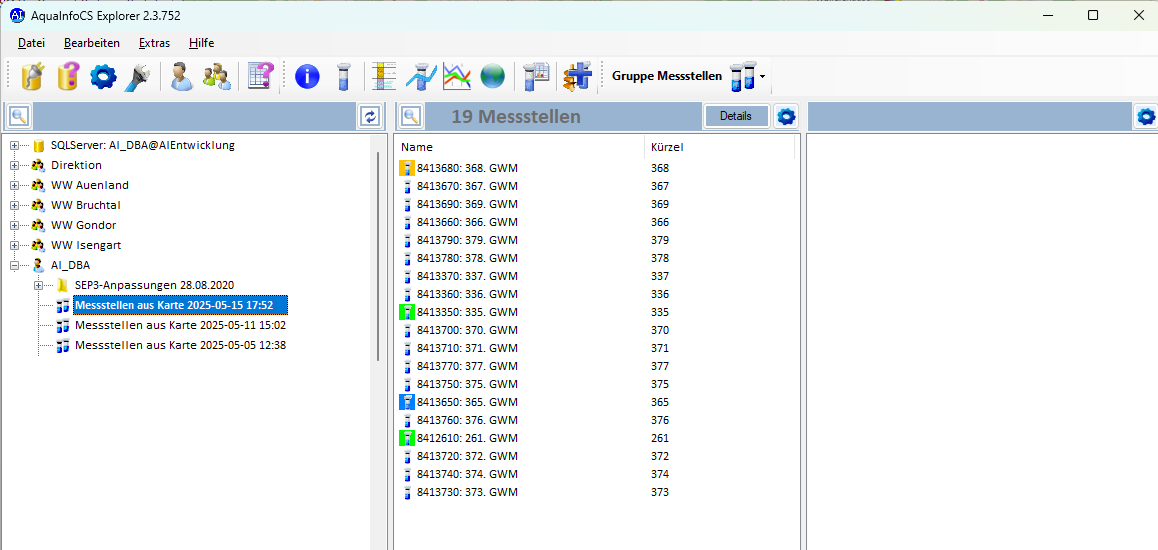Click search magnifier in tree panel

point(19,116)
